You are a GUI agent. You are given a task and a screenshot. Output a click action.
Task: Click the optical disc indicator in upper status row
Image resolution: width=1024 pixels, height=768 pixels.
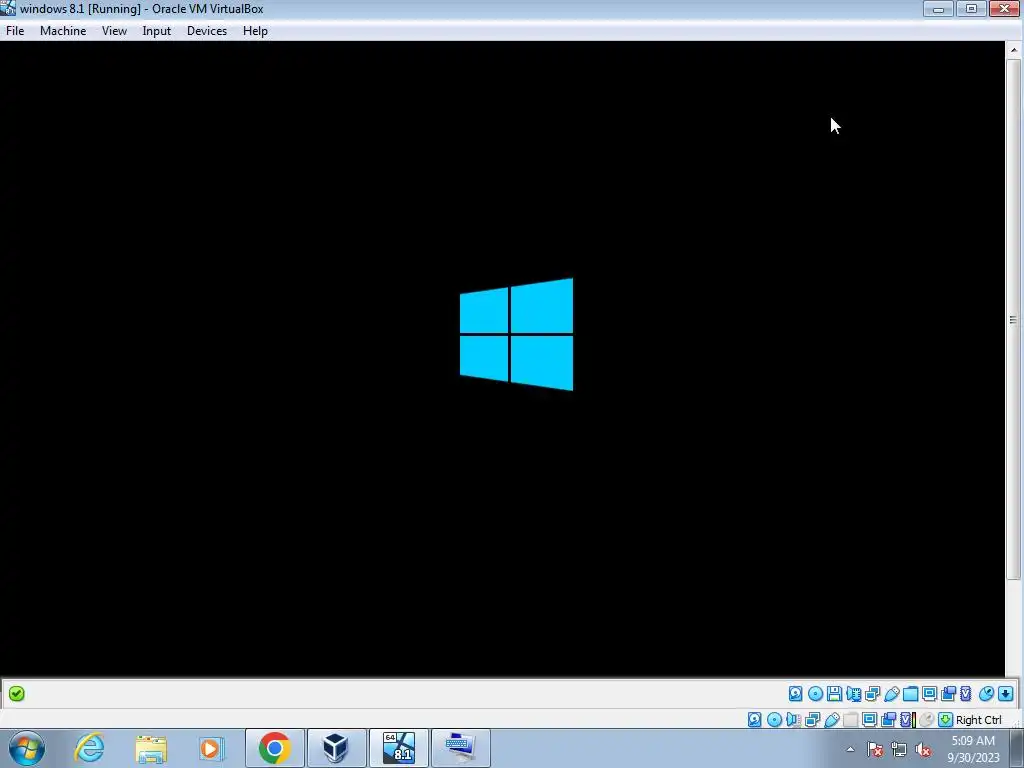coord(816,694)
